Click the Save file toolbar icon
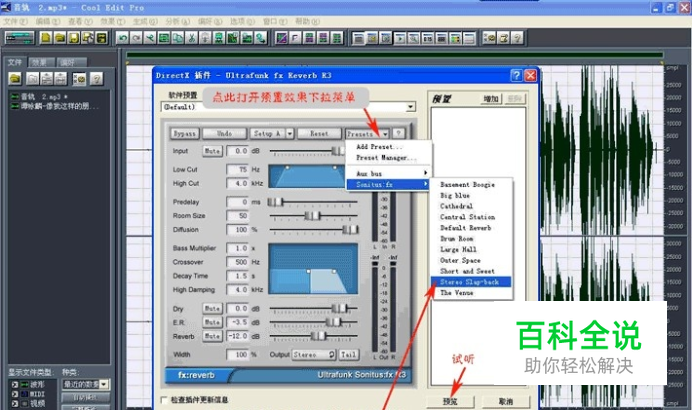This screenshot has width=692, height=410. tap(74, 38)
